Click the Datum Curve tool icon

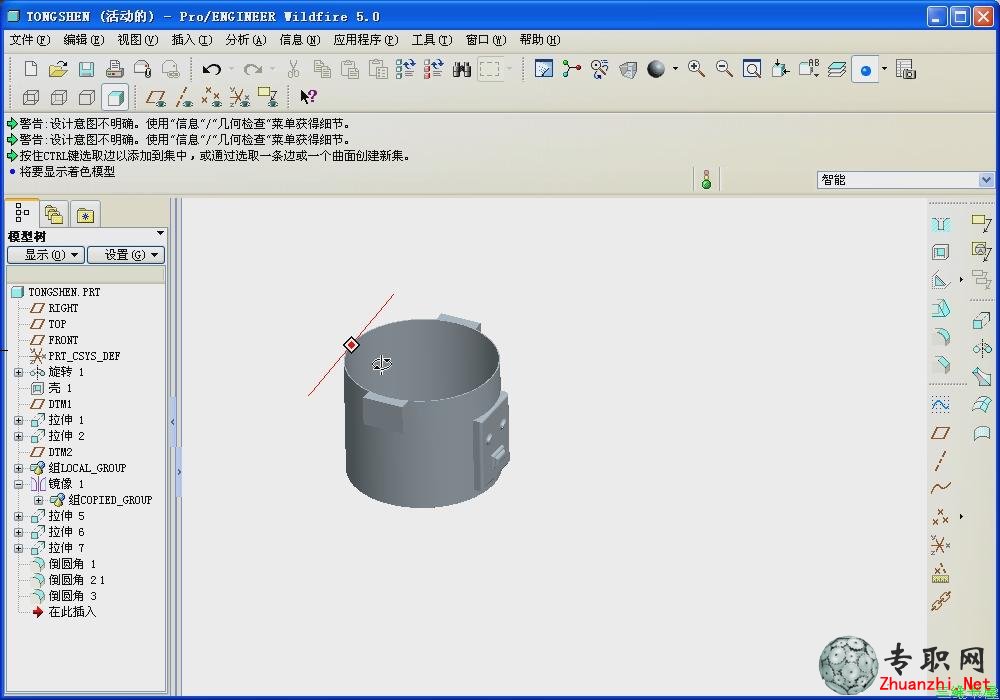[x=941, y=488]
